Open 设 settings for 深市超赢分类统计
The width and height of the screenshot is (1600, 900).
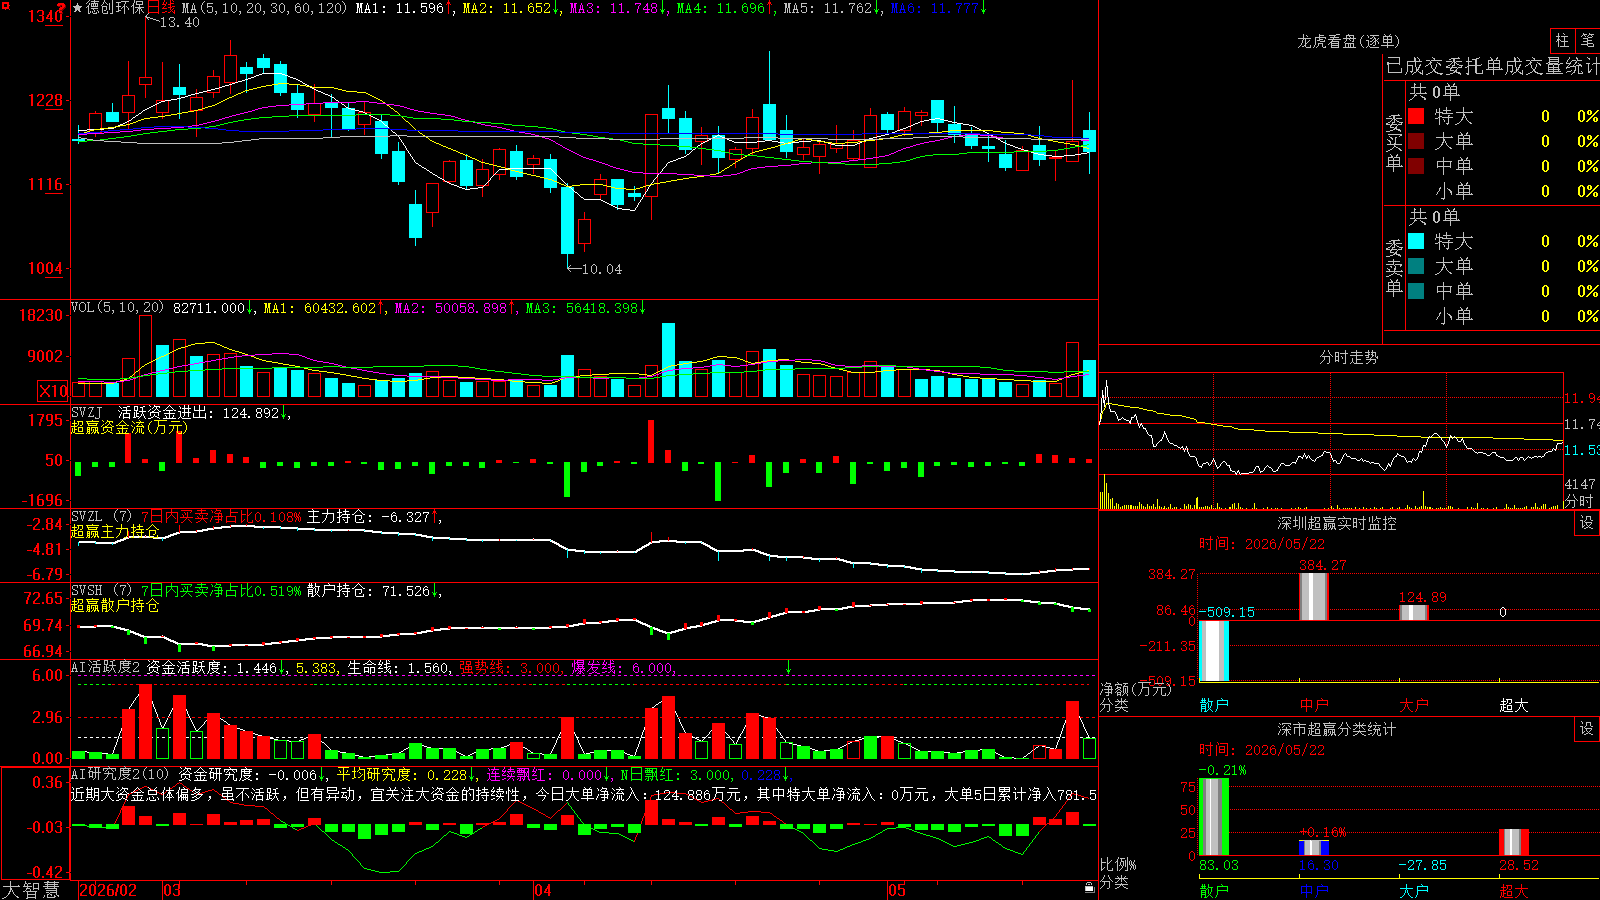pyautogui.click(x=1587, y=729)
